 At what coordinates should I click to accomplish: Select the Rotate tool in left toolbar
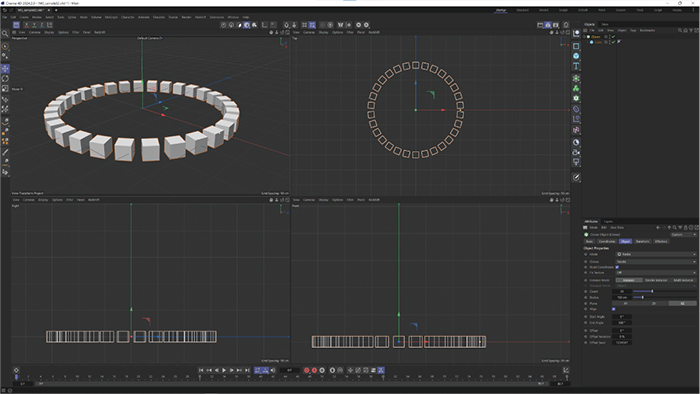(5, 79)
